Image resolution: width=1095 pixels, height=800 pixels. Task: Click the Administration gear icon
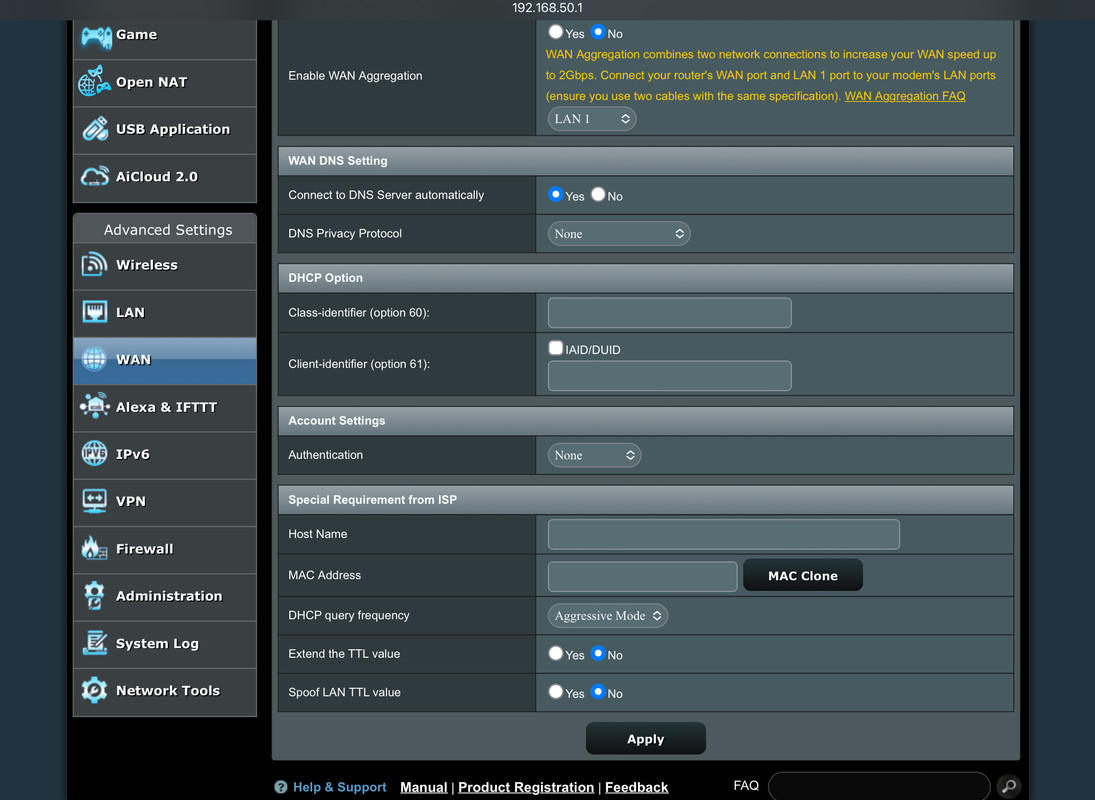[x=94, y=595]
